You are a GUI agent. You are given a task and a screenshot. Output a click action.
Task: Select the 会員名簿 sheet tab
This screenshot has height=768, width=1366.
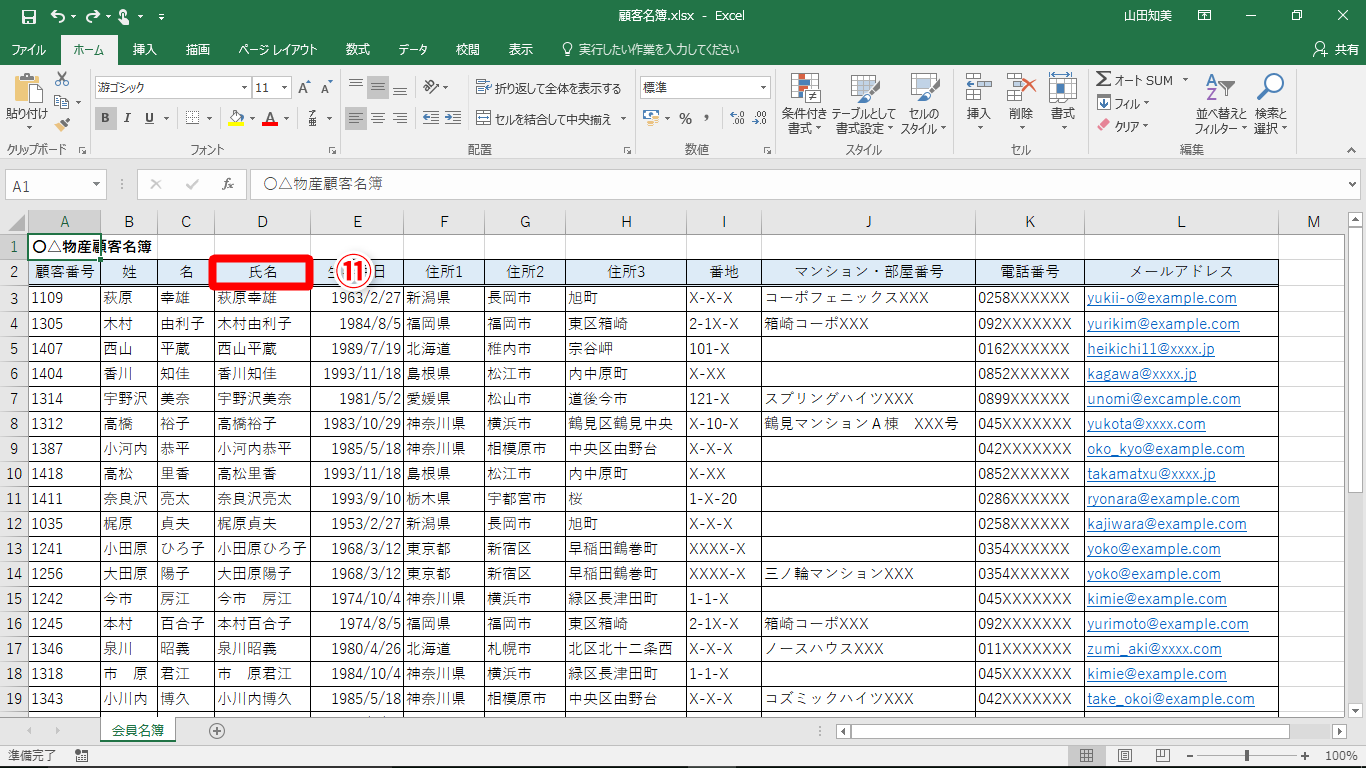click(139, 731)
